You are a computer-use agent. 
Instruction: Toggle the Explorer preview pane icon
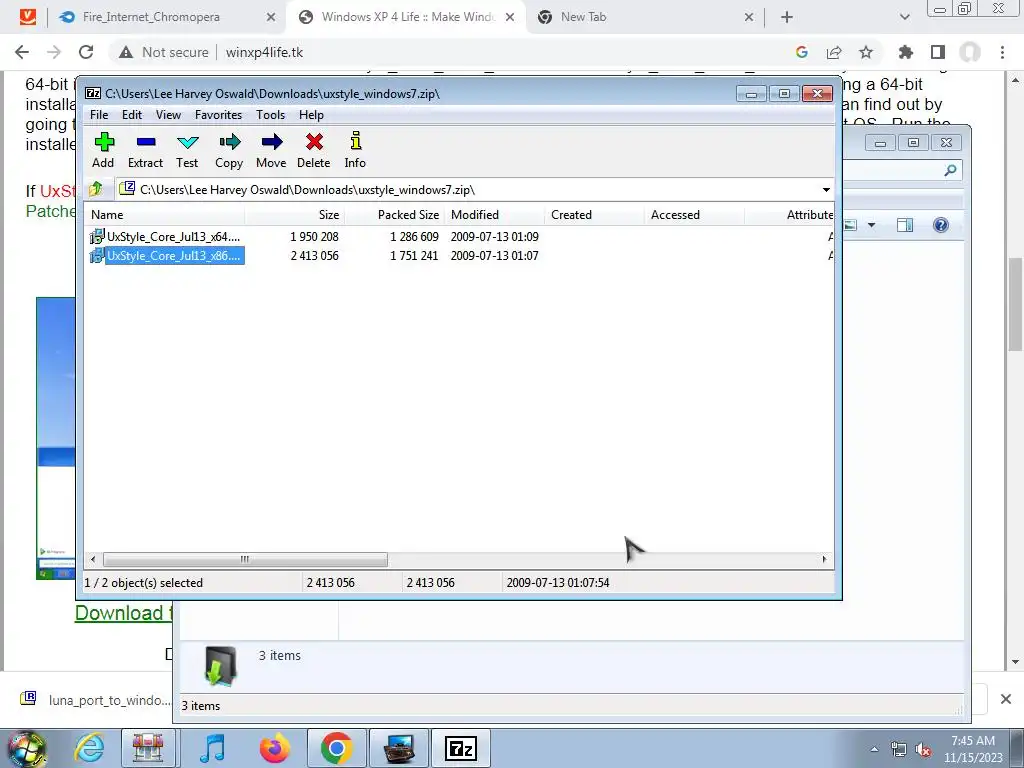coord(904,225)
